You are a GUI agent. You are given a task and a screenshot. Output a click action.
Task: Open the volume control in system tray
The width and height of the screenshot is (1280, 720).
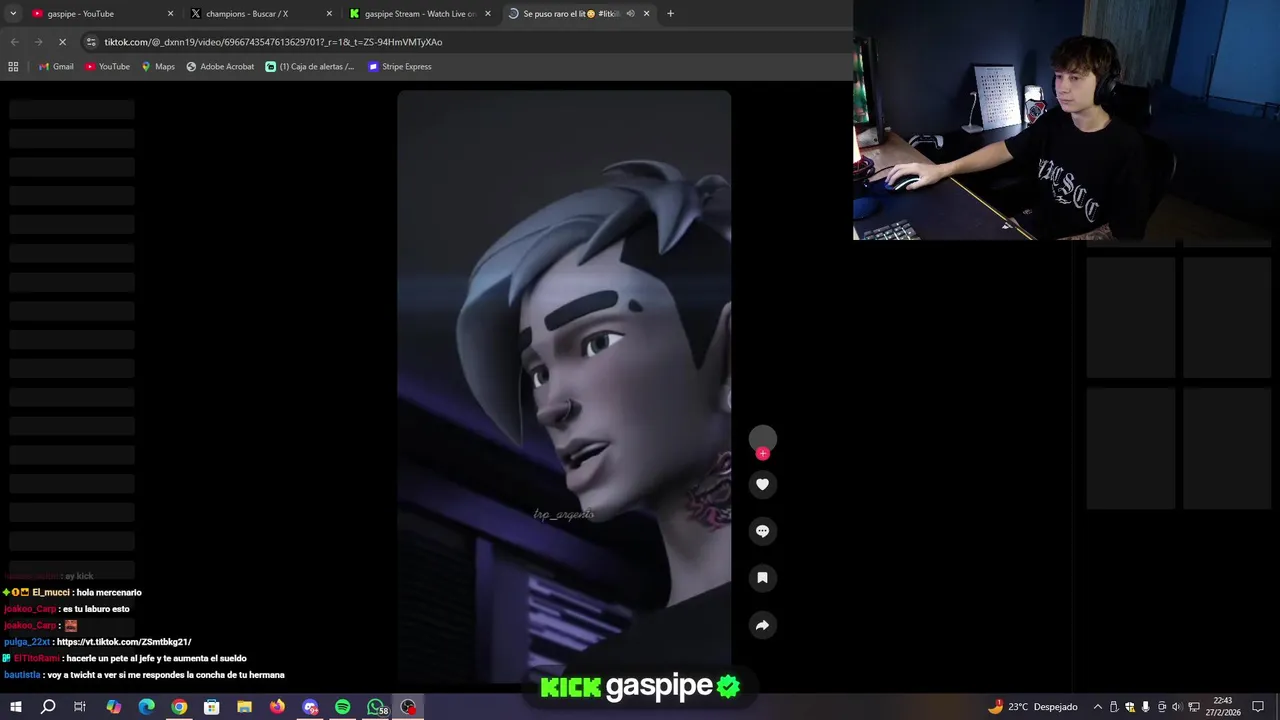(1177, 707)
